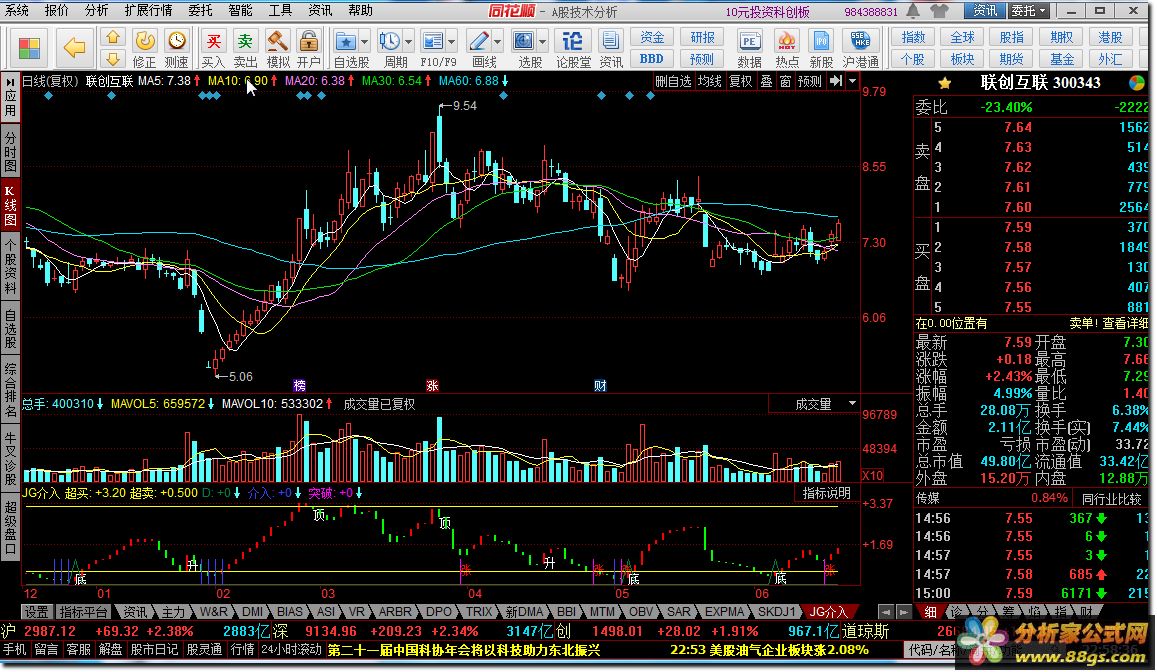Viewport: 1157px width, 672px height.
Task: Open the 热点 hot topics icon
Action: click(x=787, y=49)
